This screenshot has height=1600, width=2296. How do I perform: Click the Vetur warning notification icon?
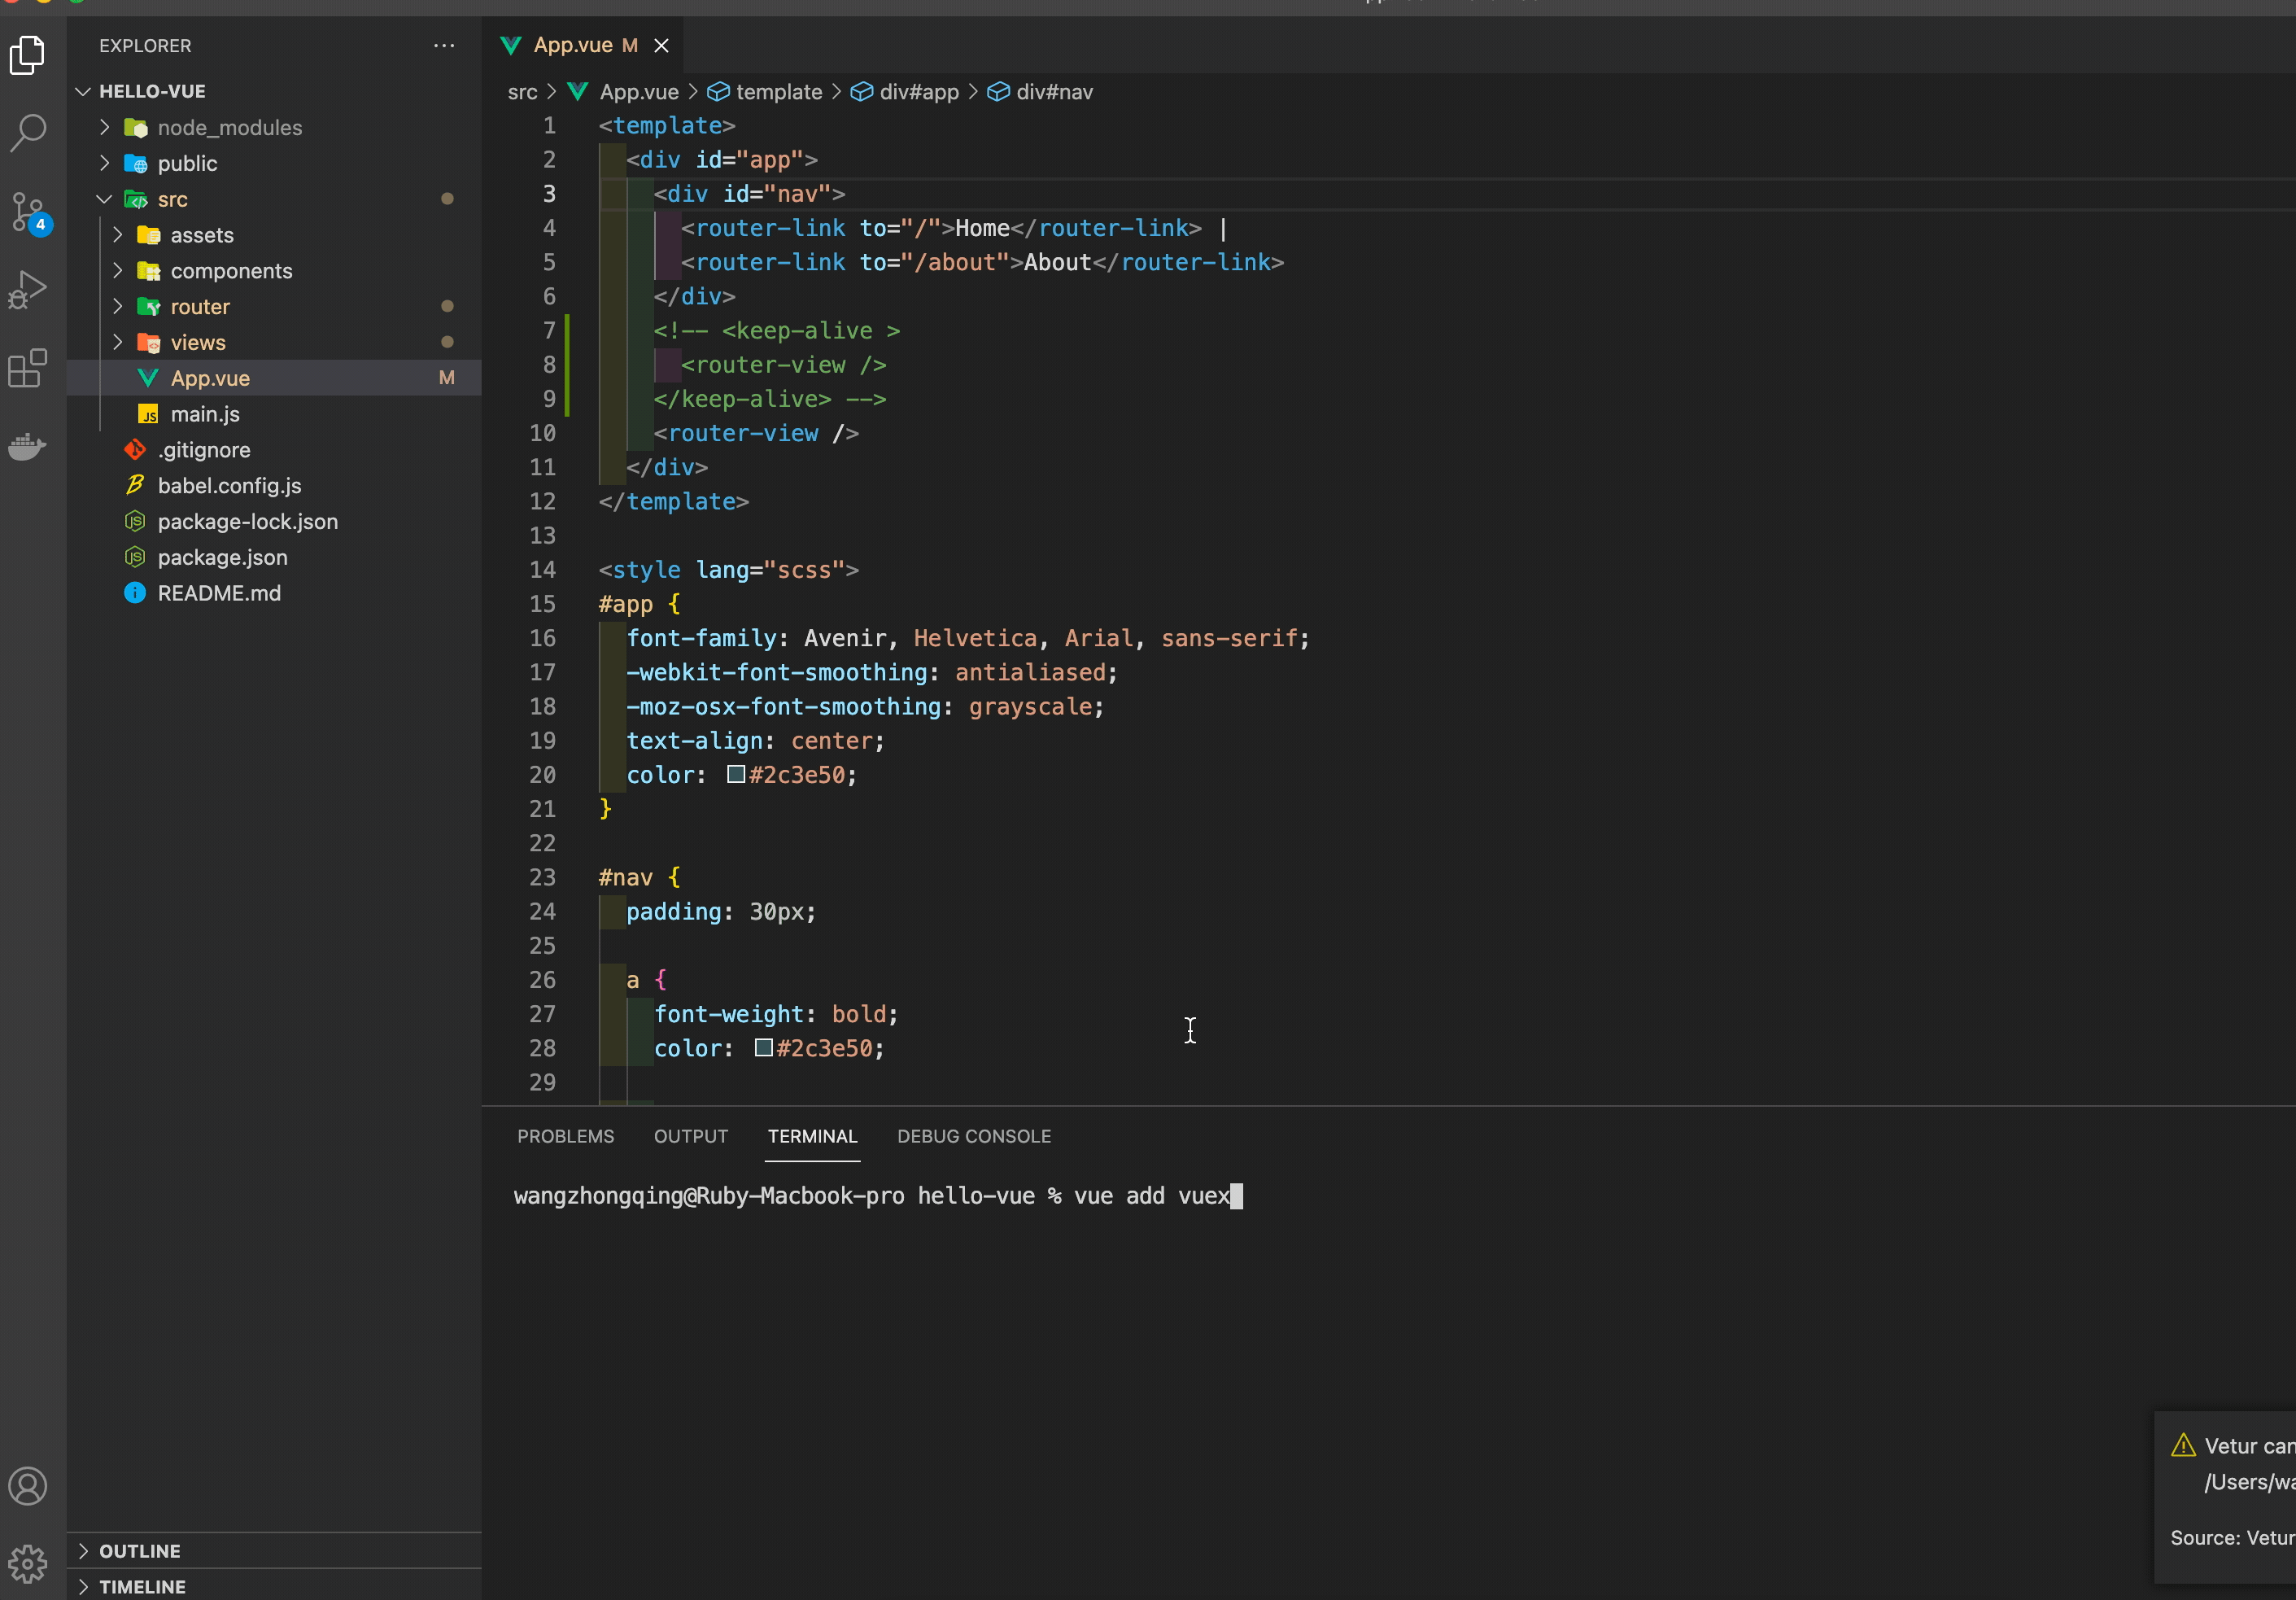(x=2183, y=1446)
